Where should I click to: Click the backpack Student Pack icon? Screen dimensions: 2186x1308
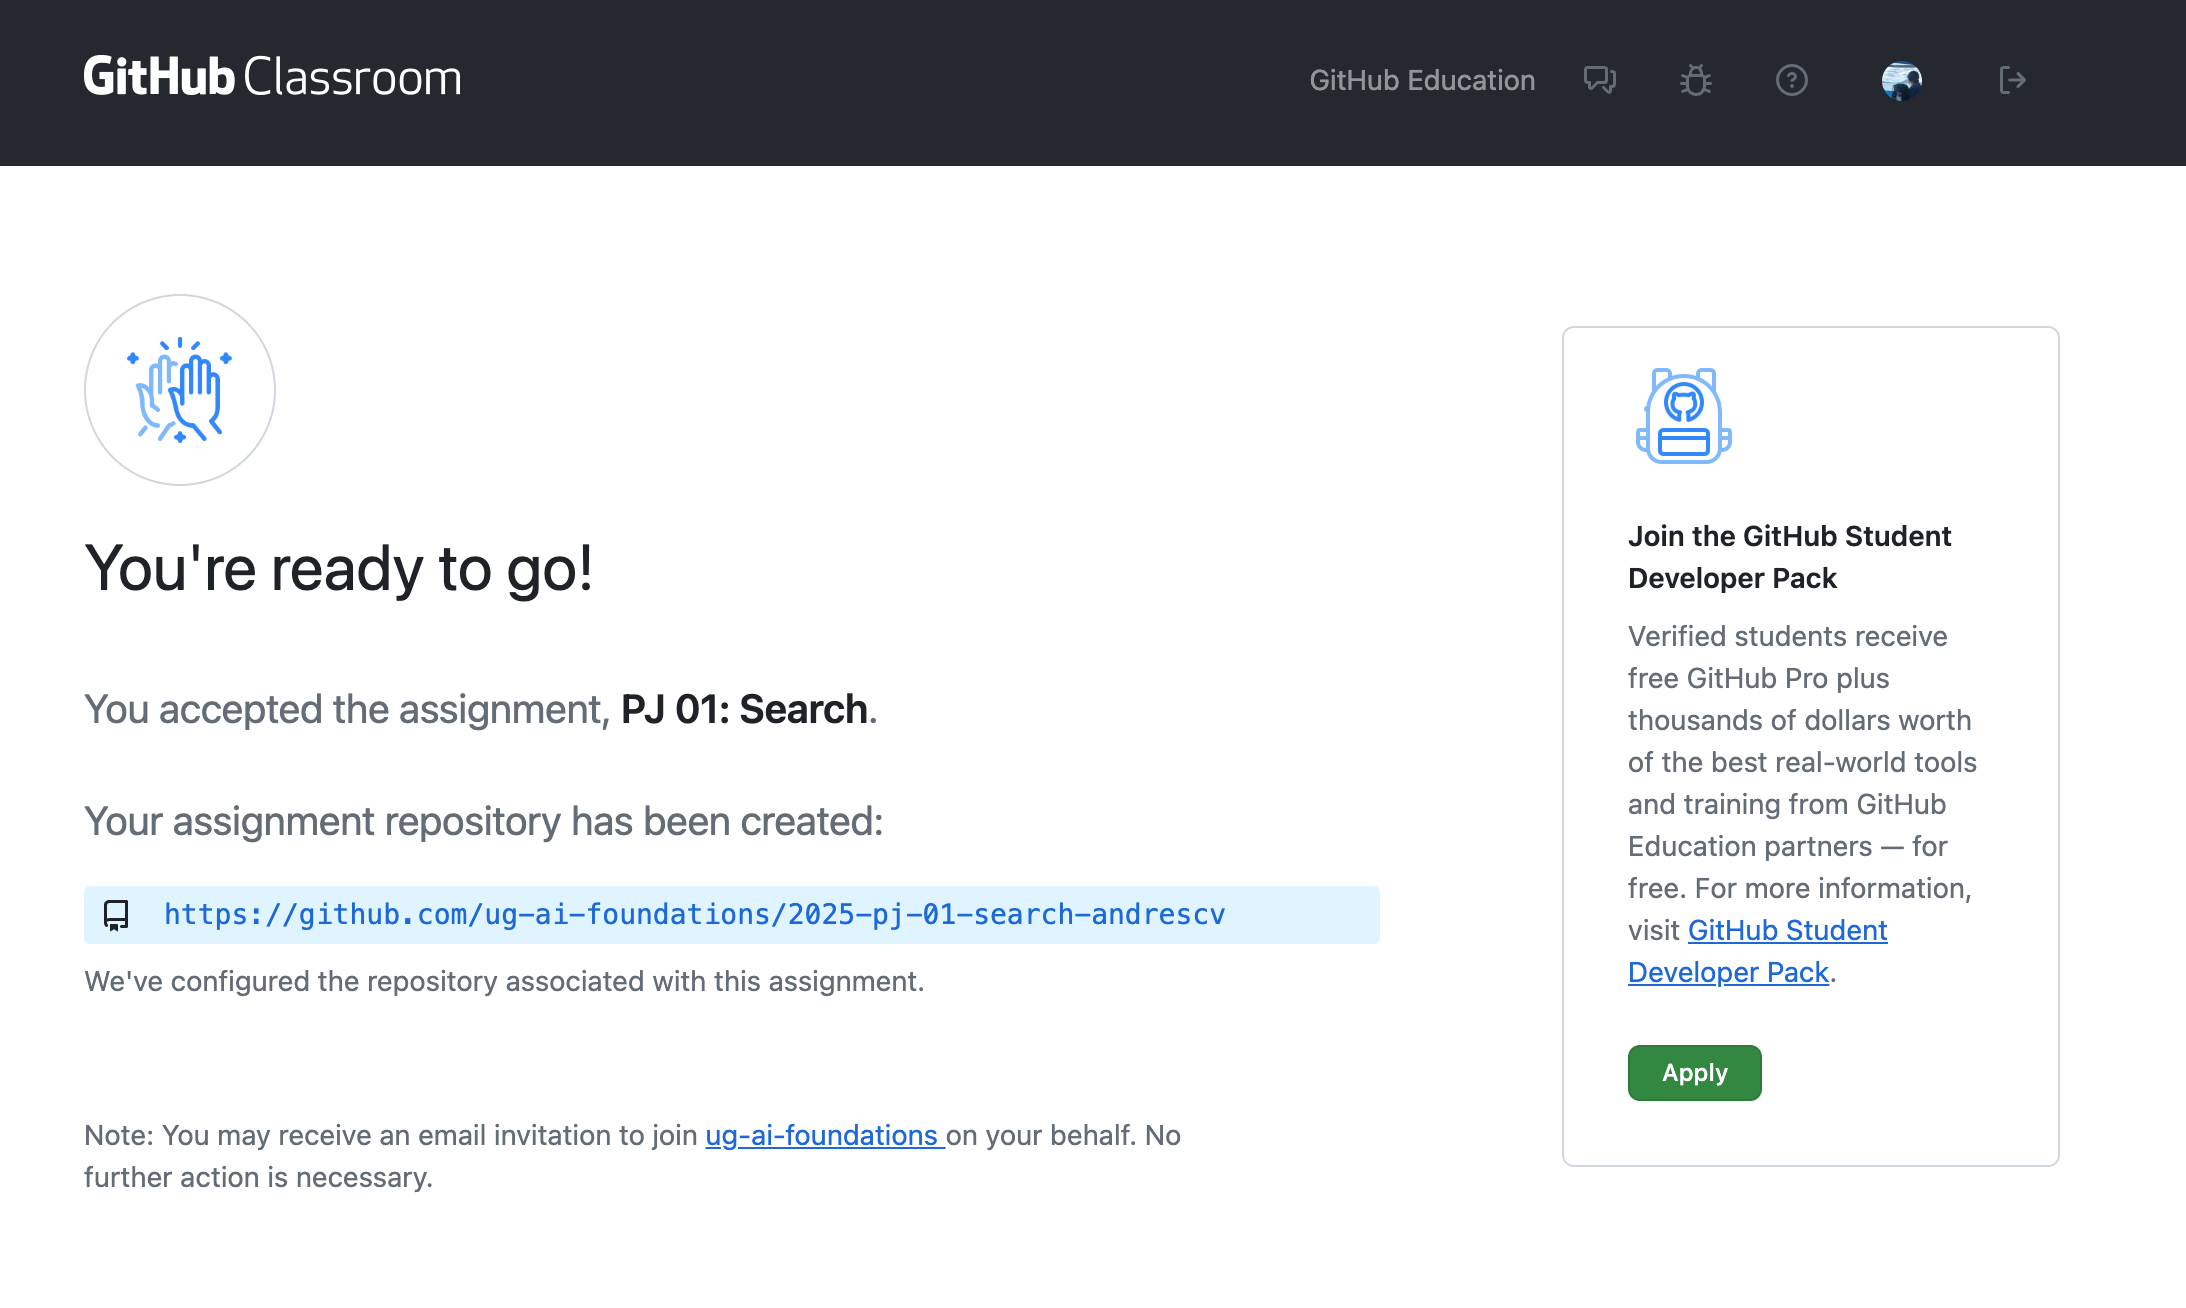pyautogui.click(x=1684, y=415)
